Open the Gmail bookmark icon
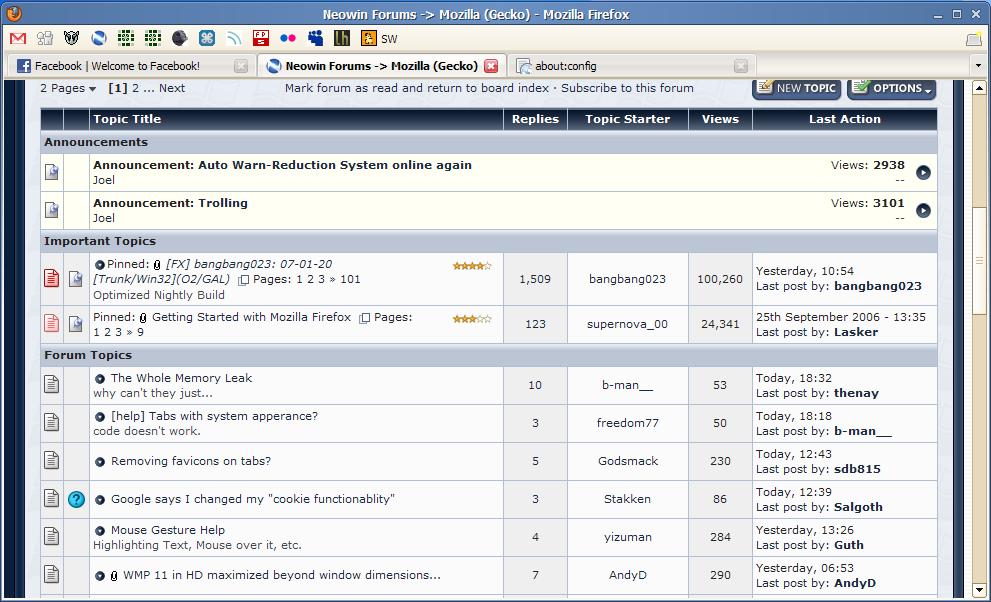This screenshot has height=602, width=991. [x=17, y=38]
